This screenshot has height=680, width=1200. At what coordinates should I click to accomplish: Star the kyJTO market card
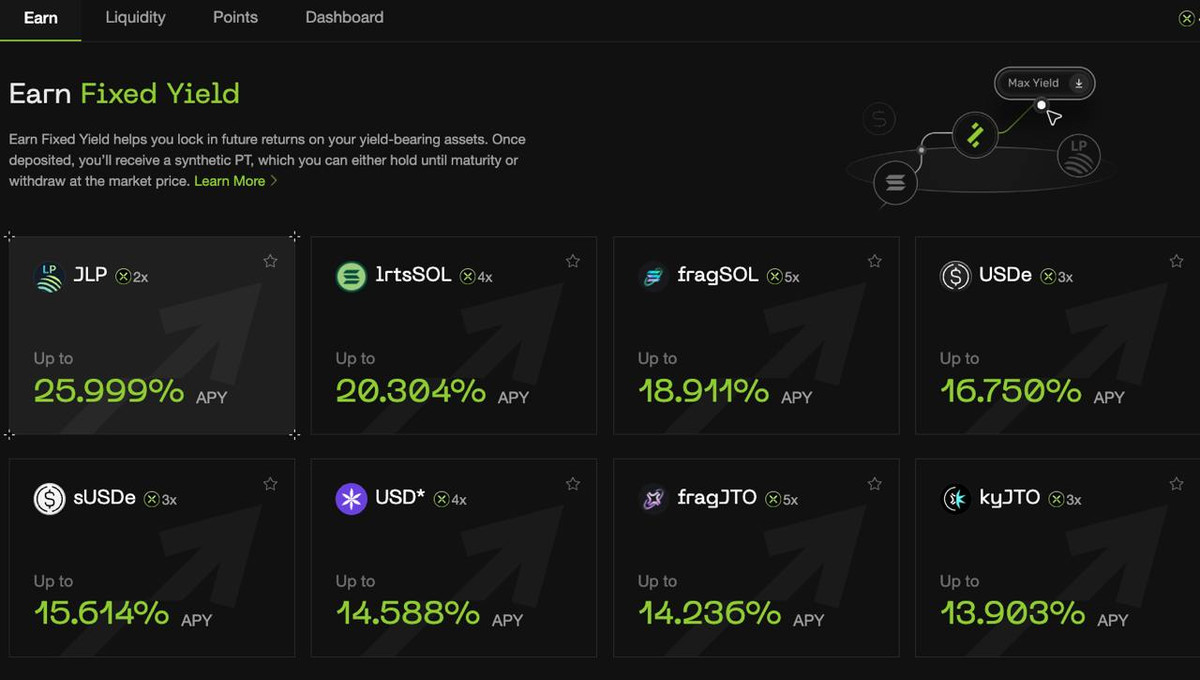[x=1176, y=484]
